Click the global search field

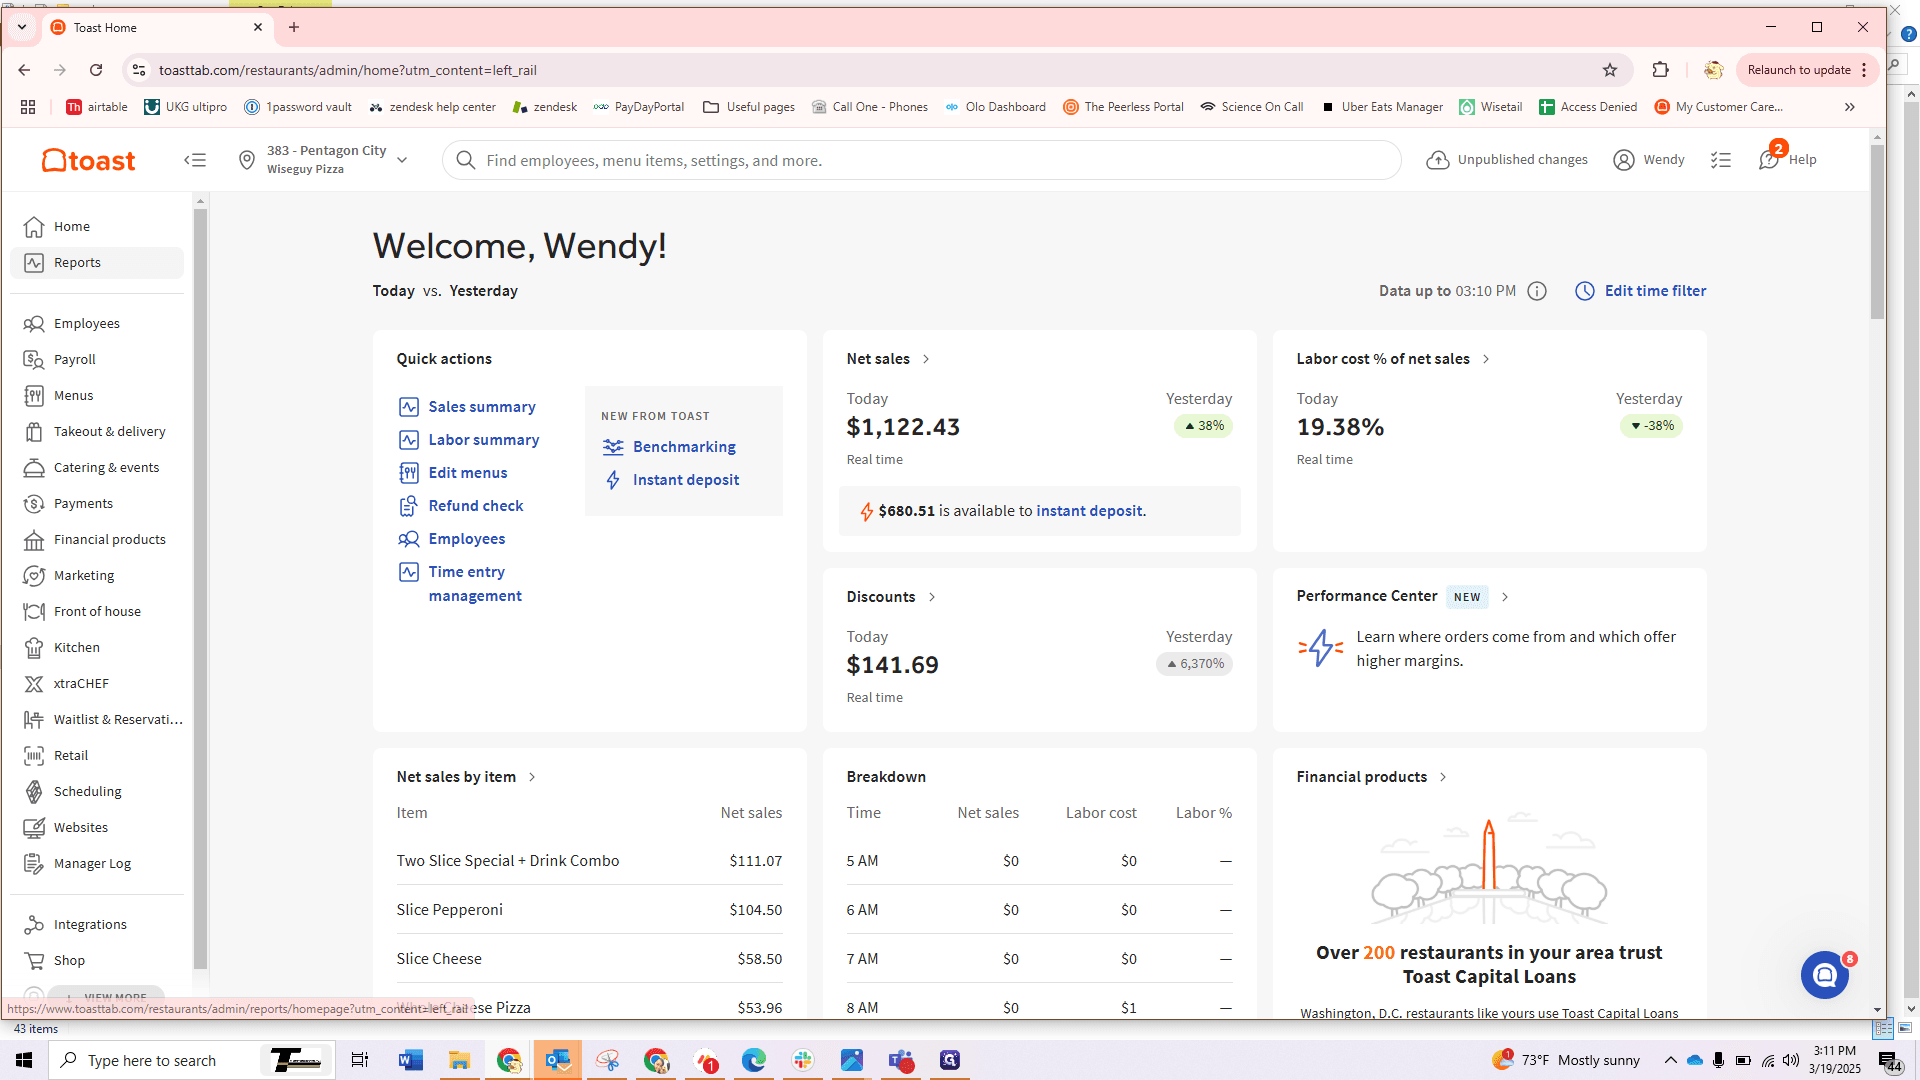pos(921,160)
